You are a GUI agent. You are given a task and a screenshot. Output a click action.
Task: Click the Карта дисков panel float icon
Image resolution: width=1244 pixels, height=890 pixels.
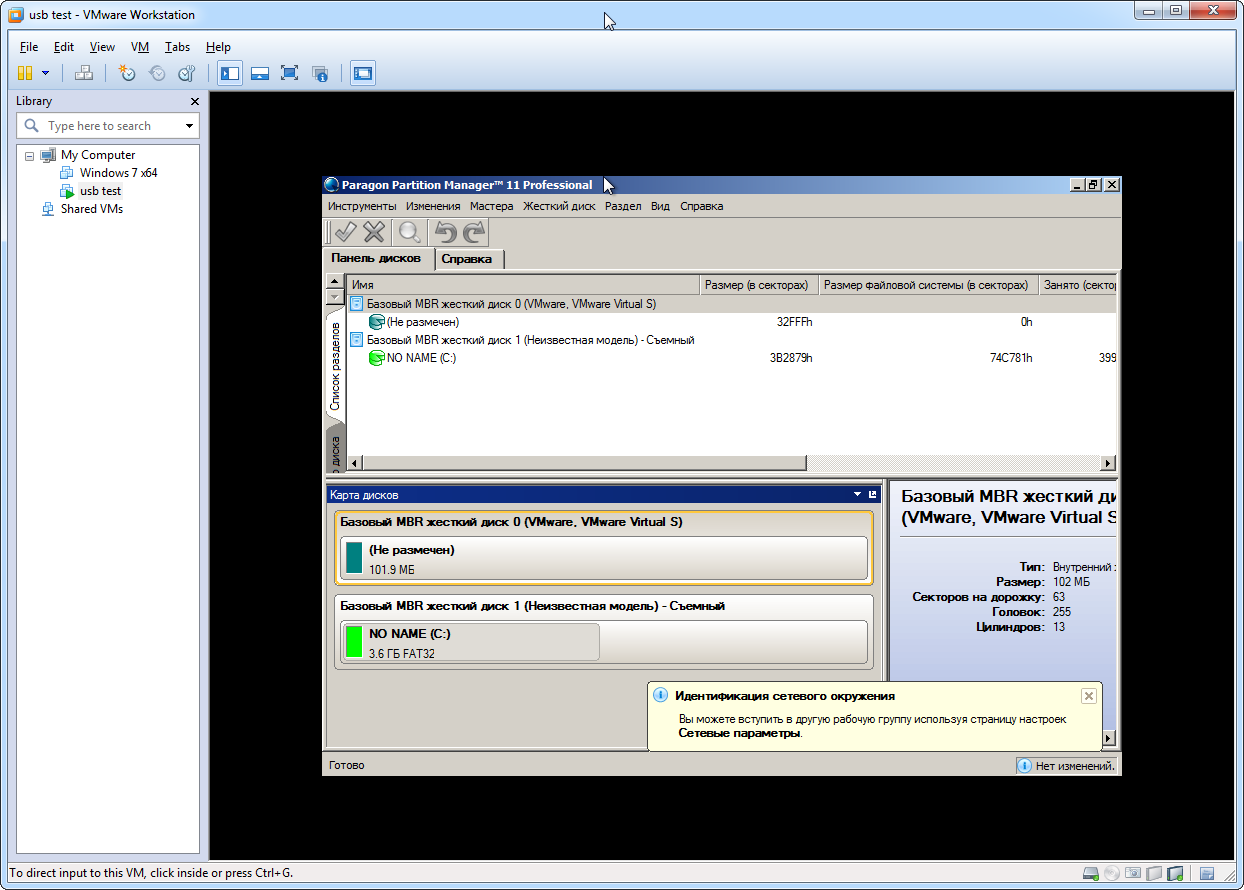872,495
